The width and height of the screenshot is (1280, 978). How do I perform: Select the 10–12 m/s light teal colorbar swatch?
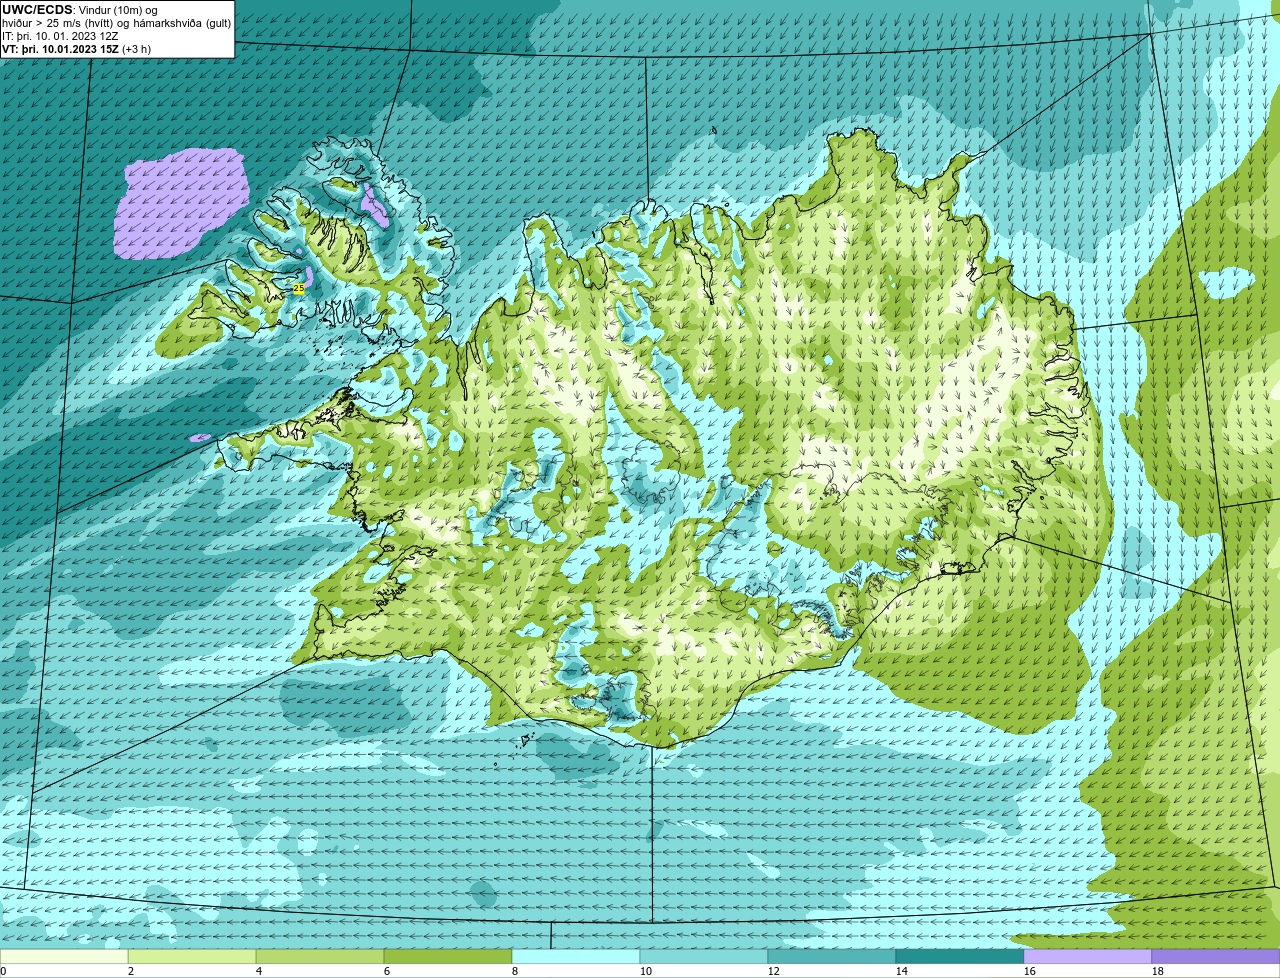704,957
